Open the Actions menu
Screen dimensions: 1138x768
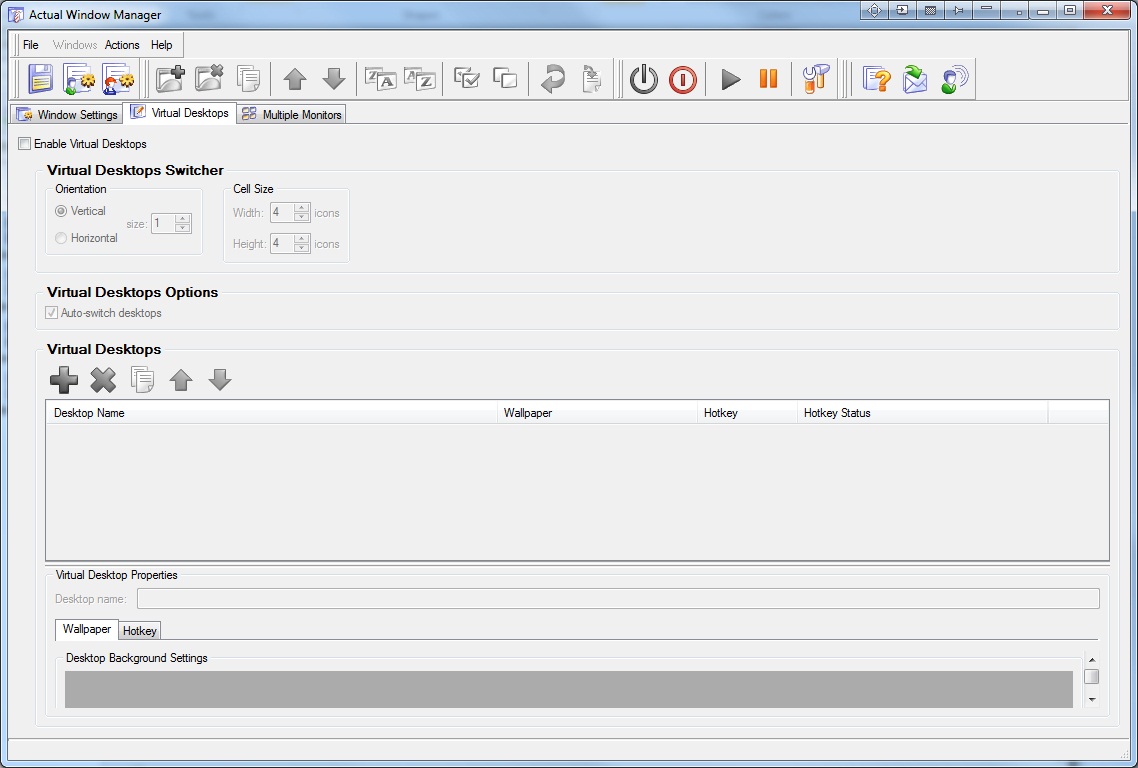point(122,45)
